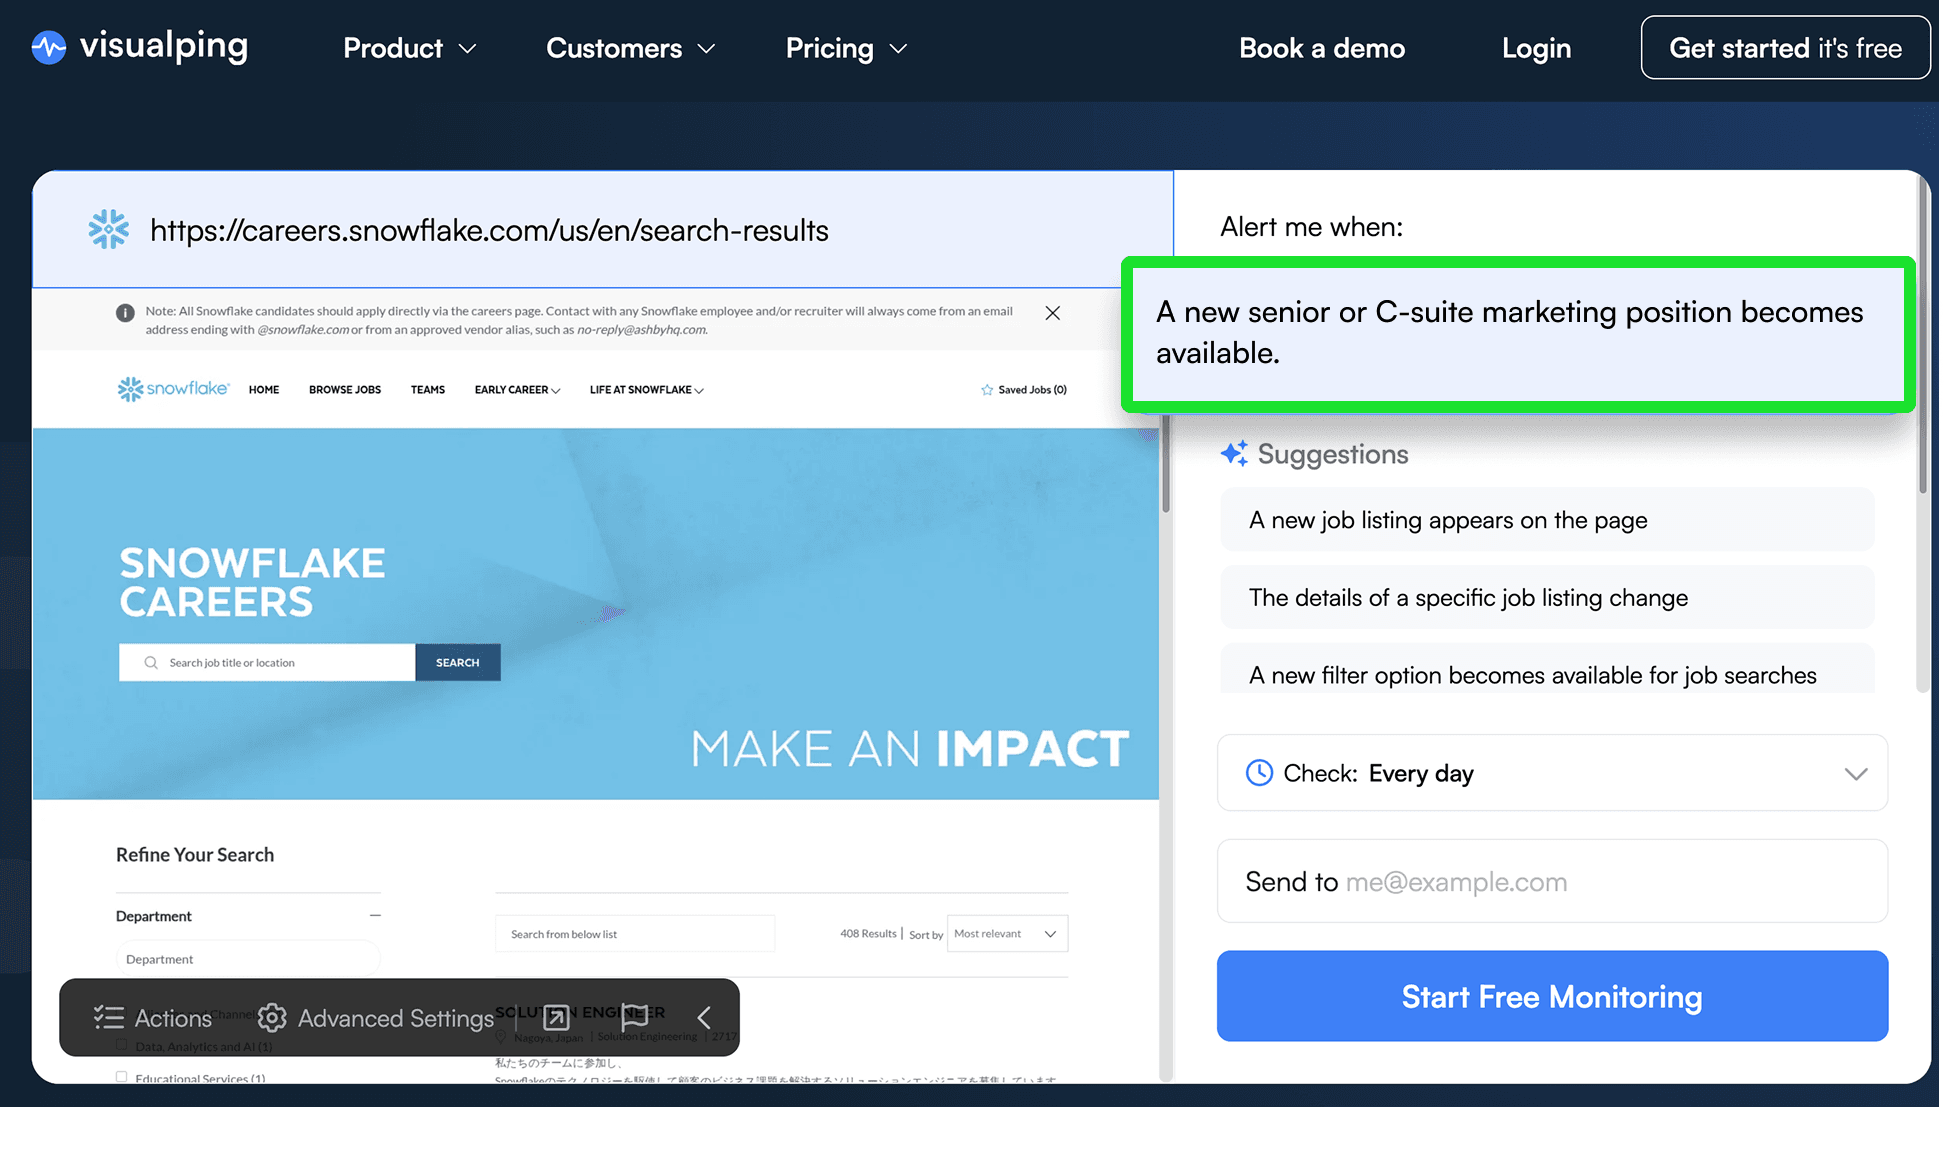Click the Saved Jobs star icon
This screenshot has width=1947, height=1161.
[x=987, y=390]
